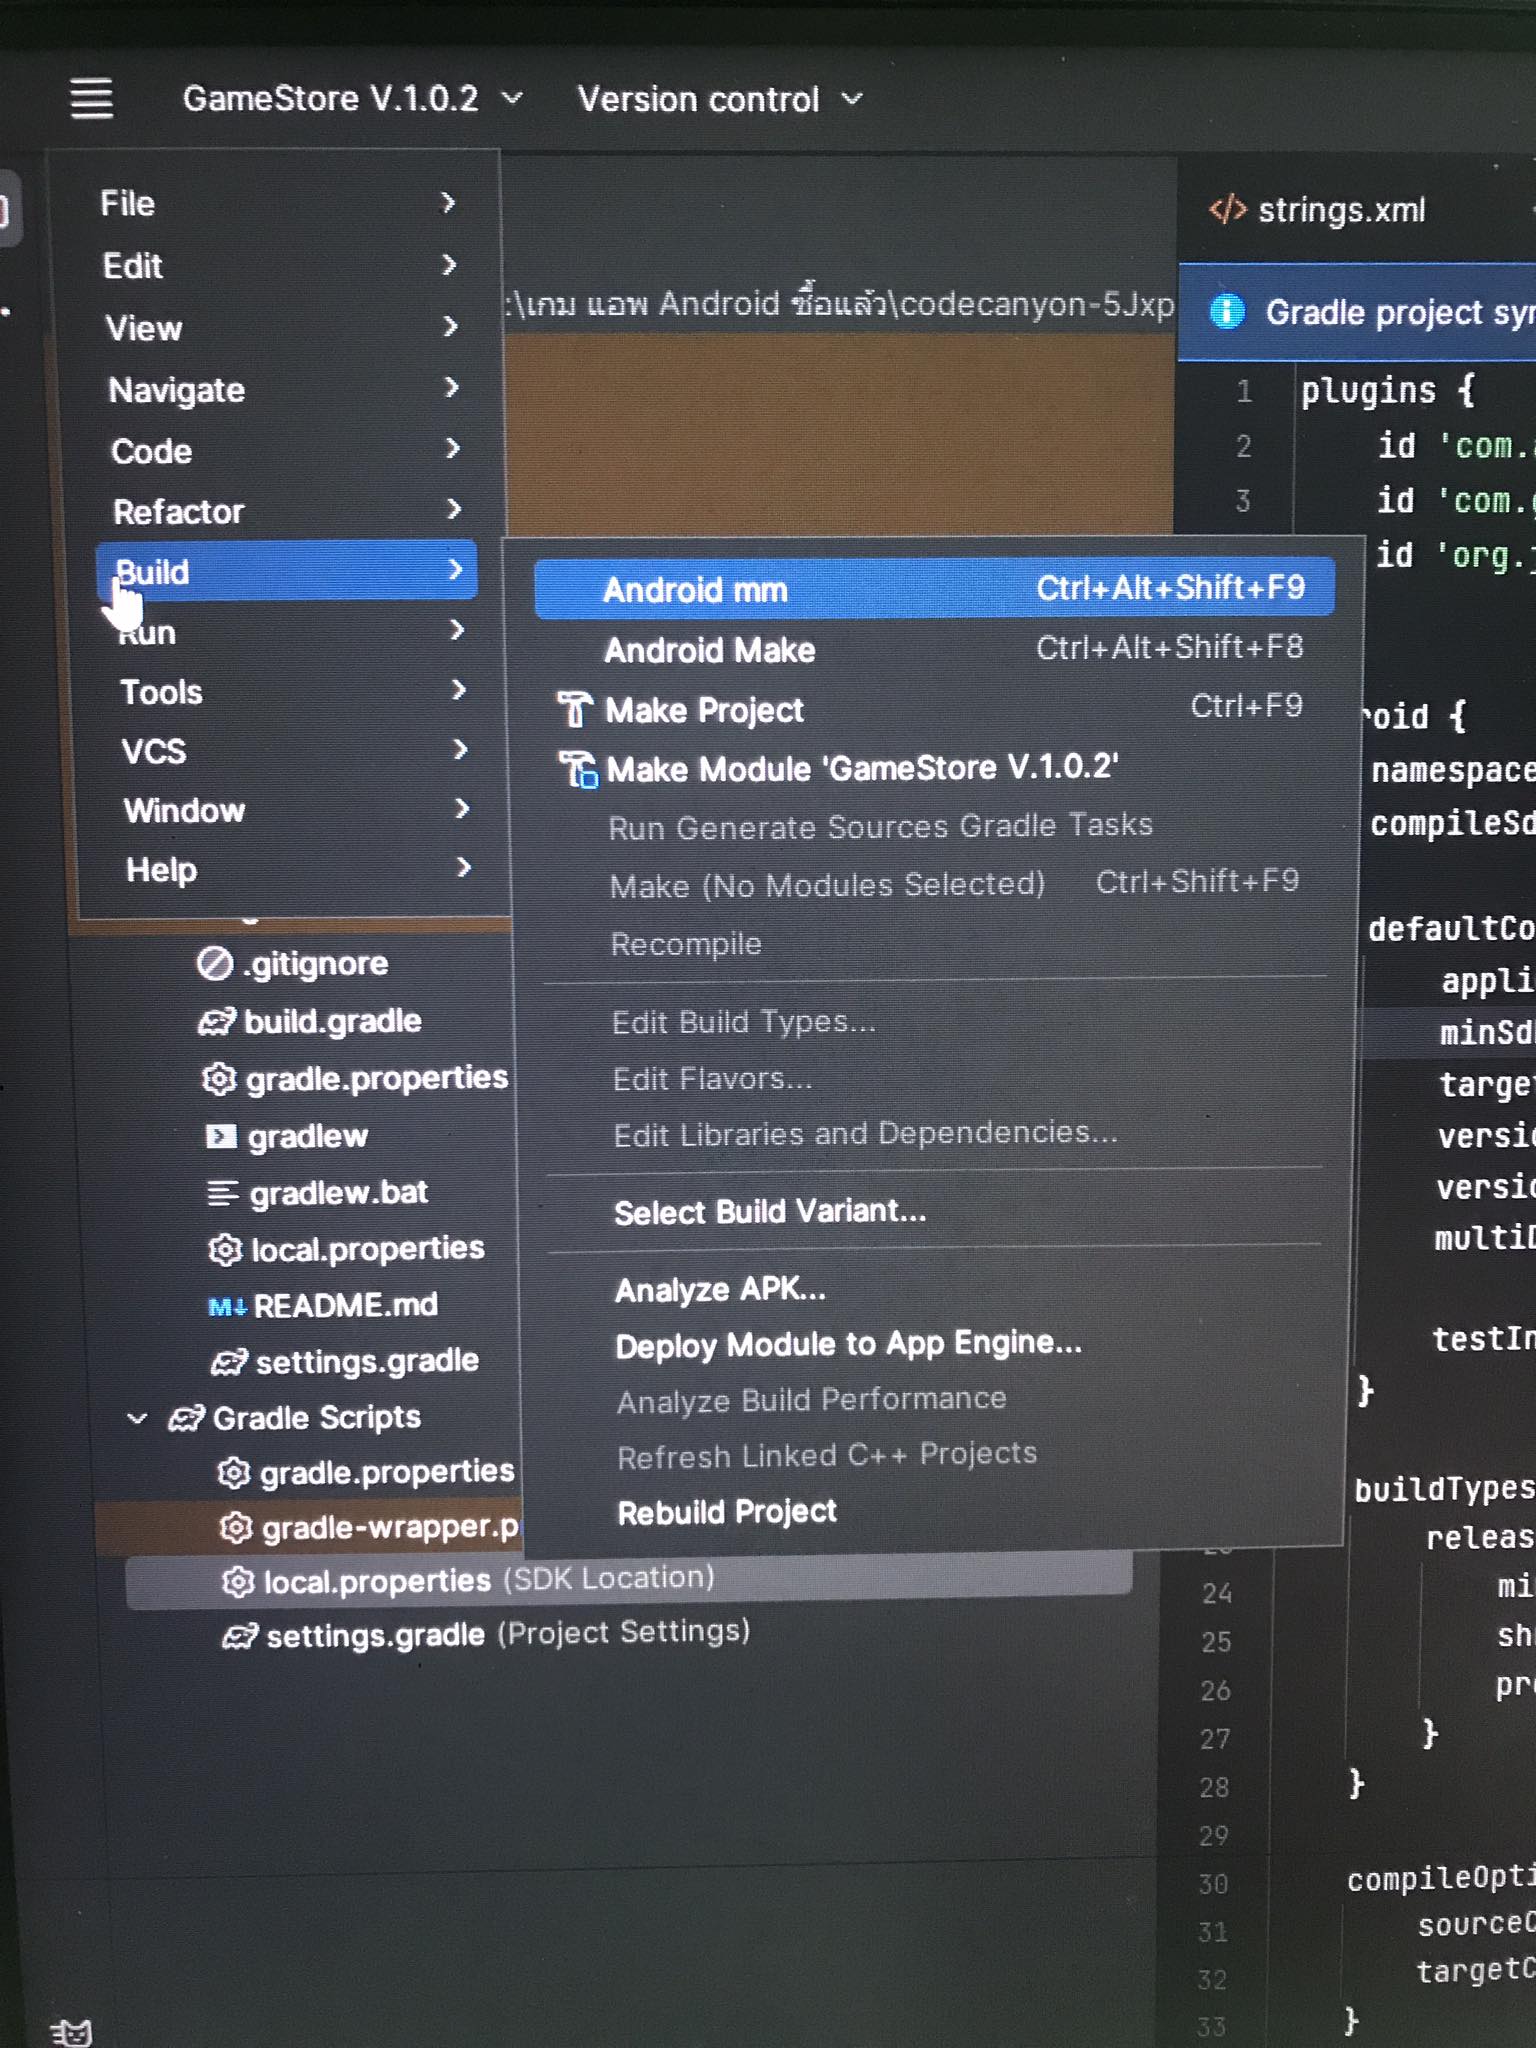The width and height of the screenshot is (1536, 2048).
Task: Select the root gradle.properties file
Action: 356,1078
